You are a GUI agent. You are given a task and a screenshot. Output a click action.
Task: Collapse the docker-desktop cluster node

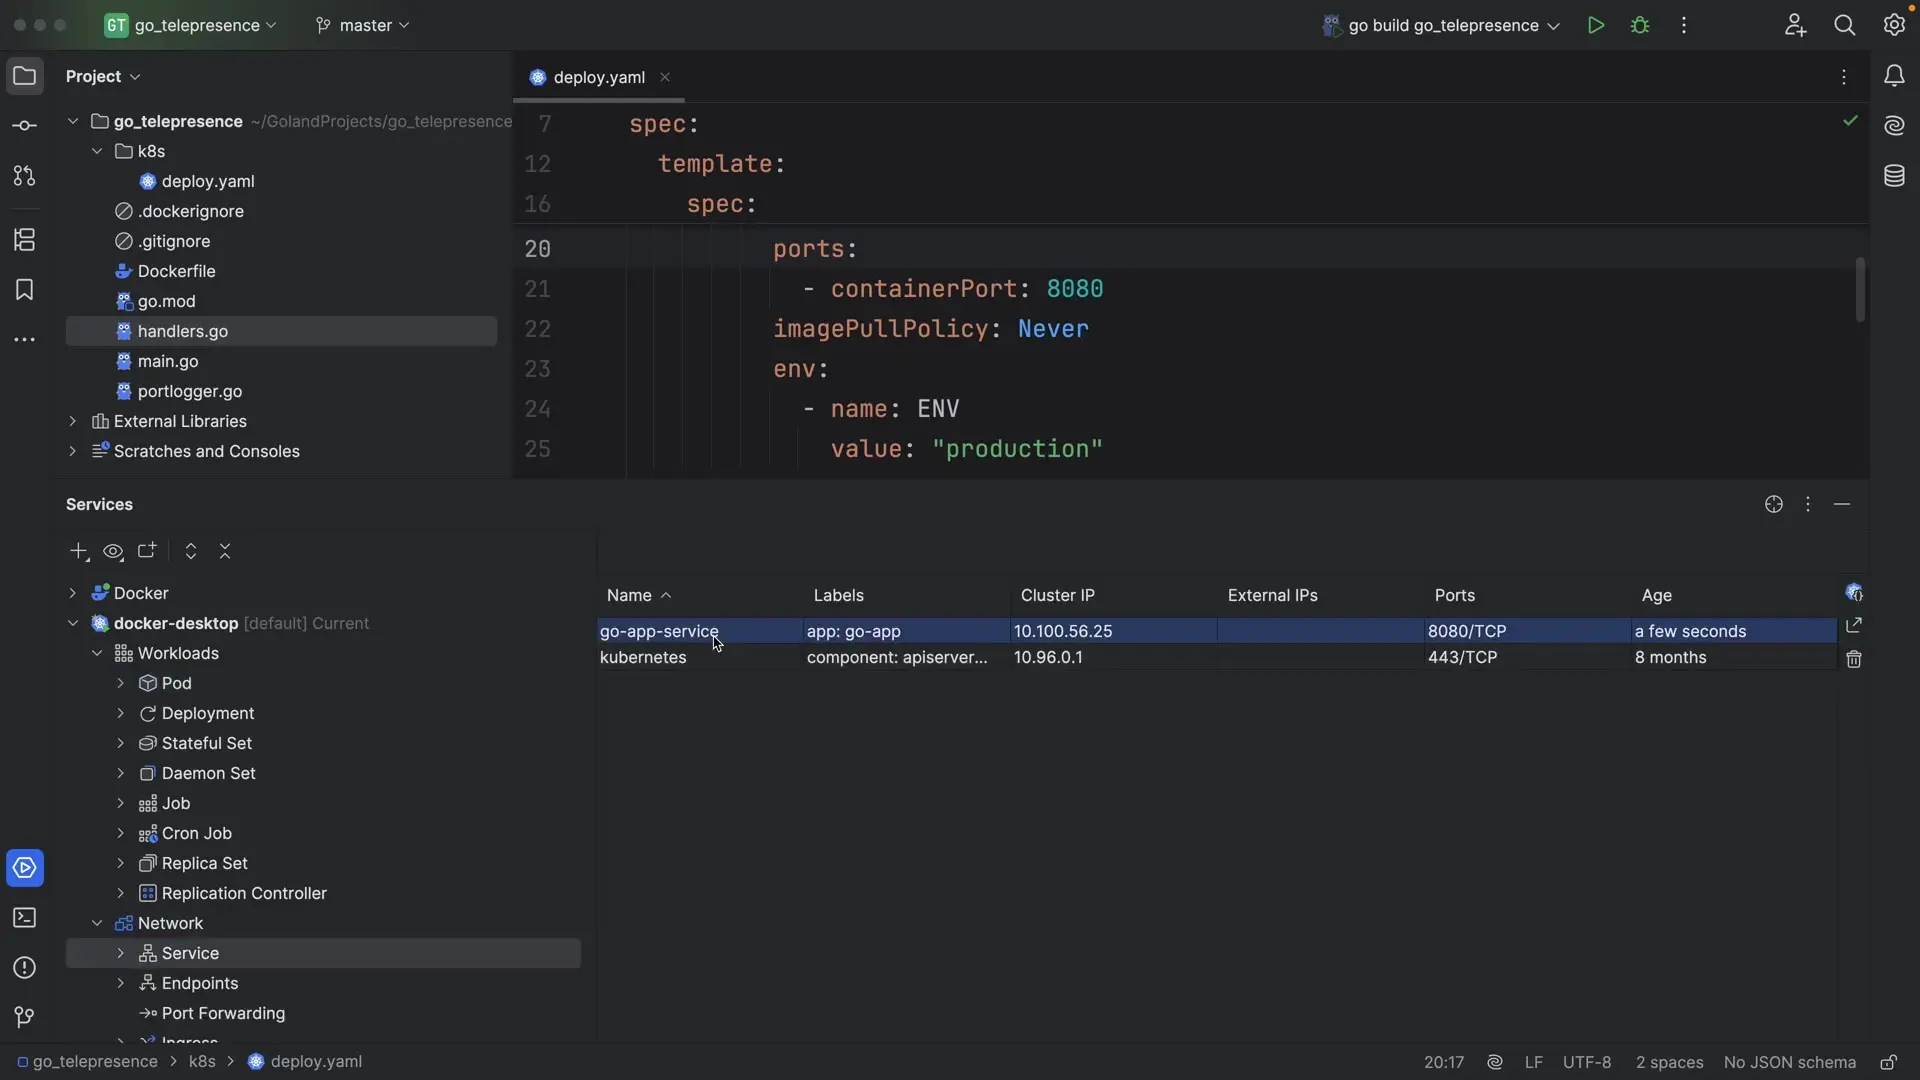(x=73, y=623)
